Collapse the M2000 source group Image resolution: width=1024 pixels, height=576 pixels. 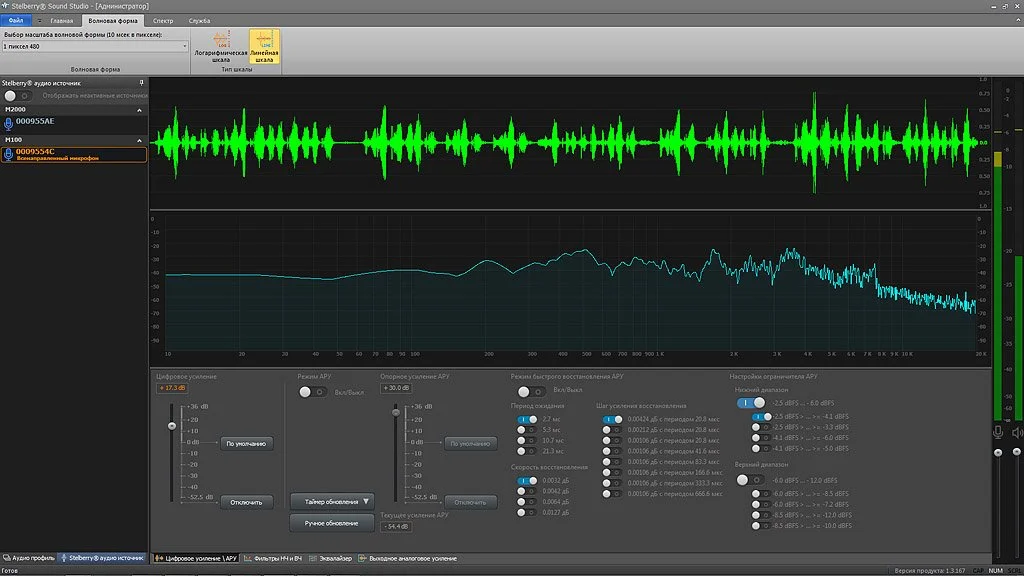click(x=139, y=110)
